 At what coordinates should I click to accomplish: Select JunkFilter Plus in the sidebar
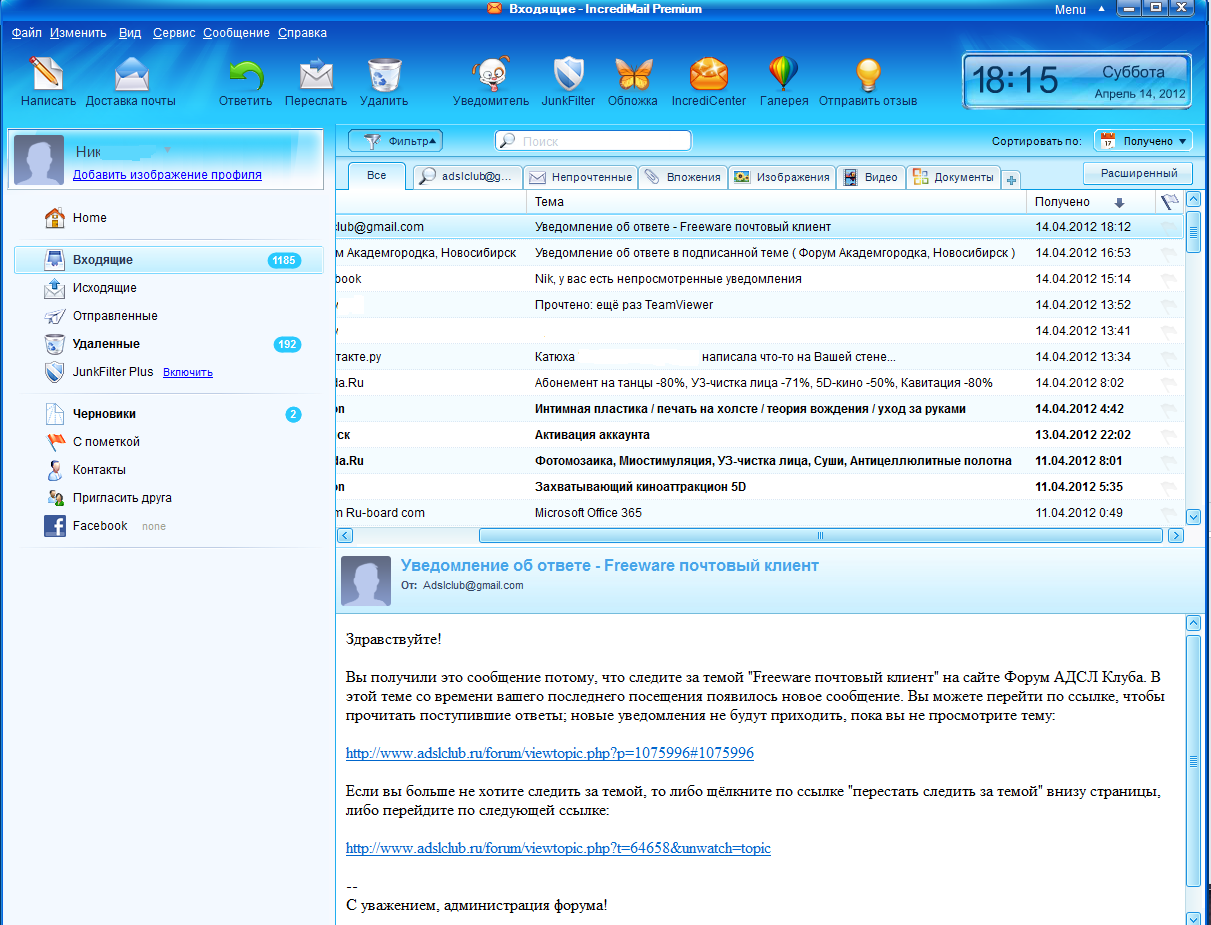click(x=113, y=372)
